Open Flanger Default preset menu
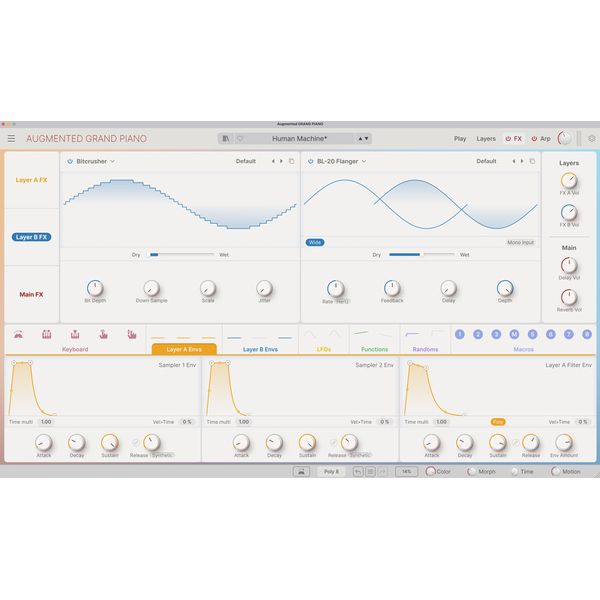Image resolution: width=600 pixels, height=600 pixels. click(486, 161)
